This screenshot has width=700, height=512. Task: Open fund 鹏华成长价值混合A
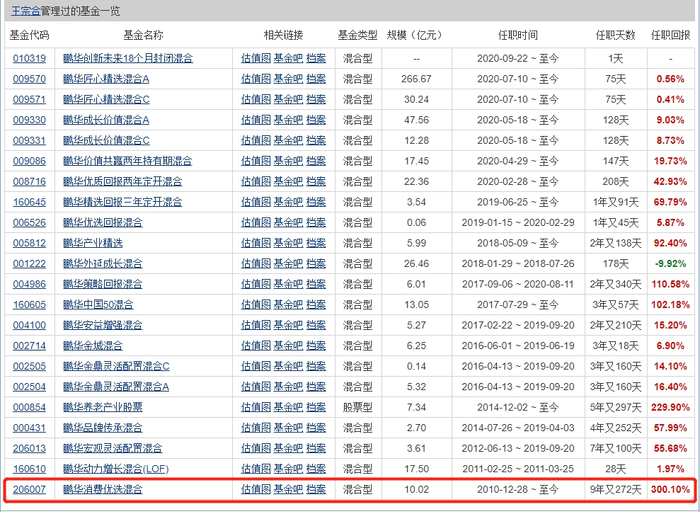point(106,120)
